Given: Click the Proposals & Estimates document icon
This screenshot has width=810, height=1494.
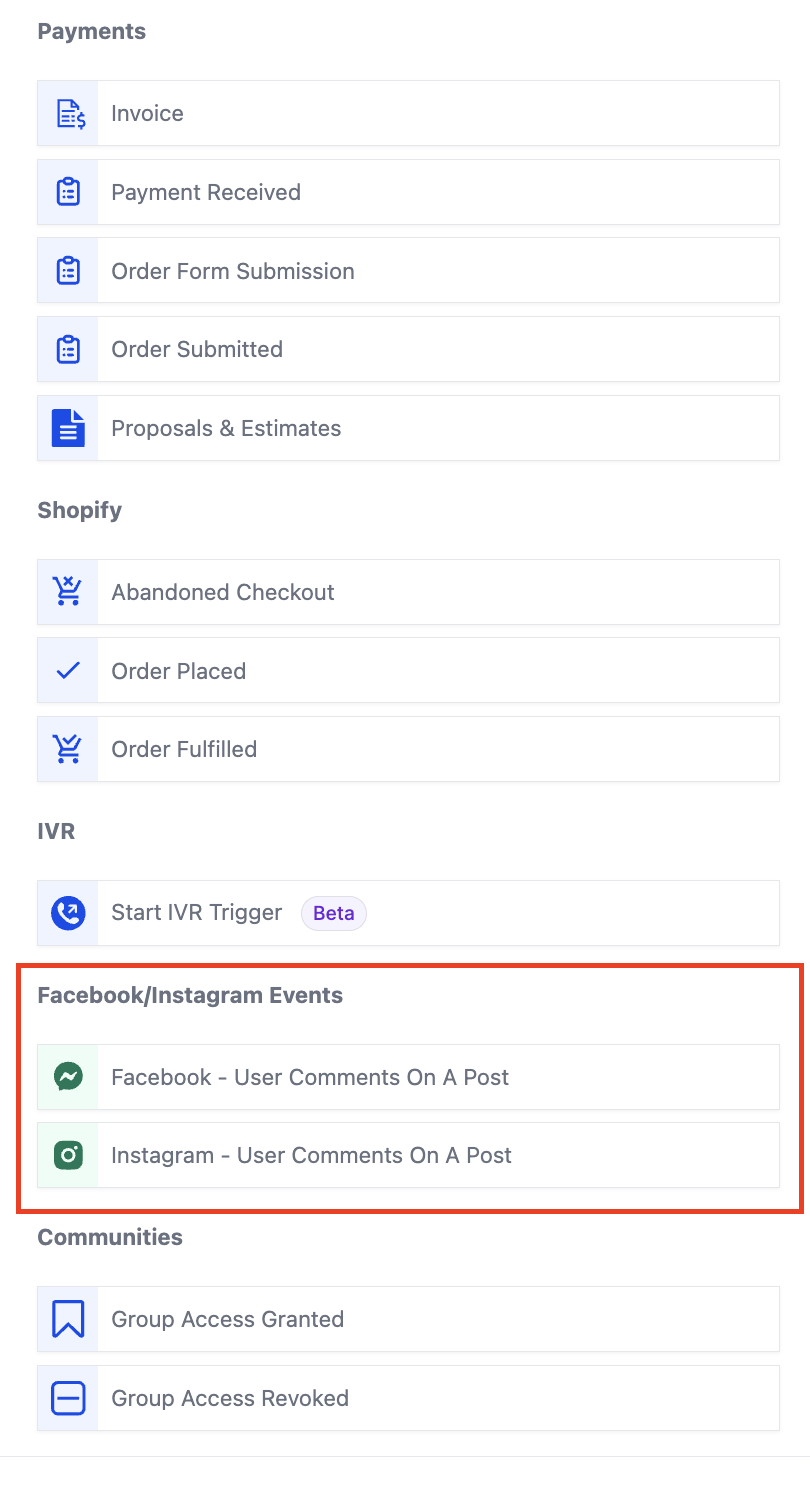Looking at the screenshot, I should pyautogui.click(x=68, y=428).
